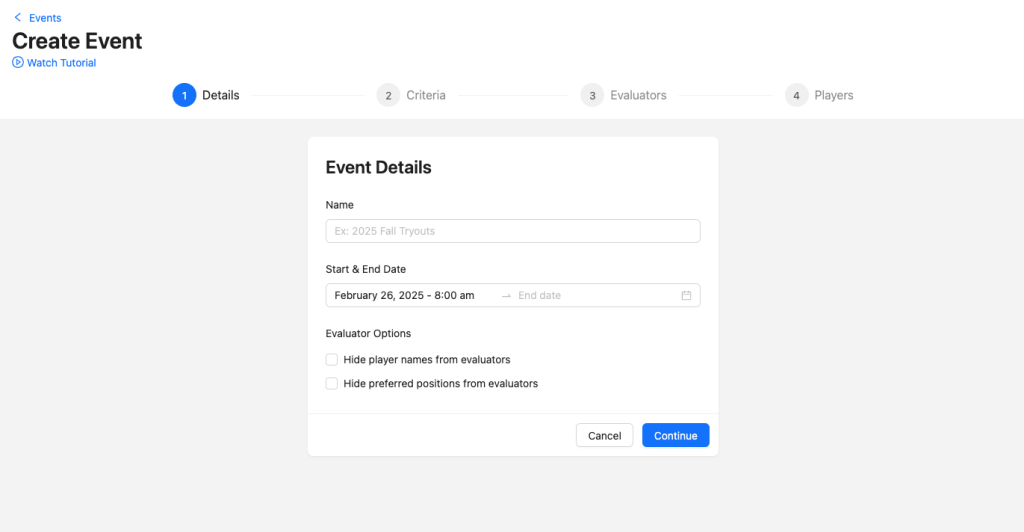Click the Watch Tutorial play icon
The image size is (1024, 532).
point(18,63)
